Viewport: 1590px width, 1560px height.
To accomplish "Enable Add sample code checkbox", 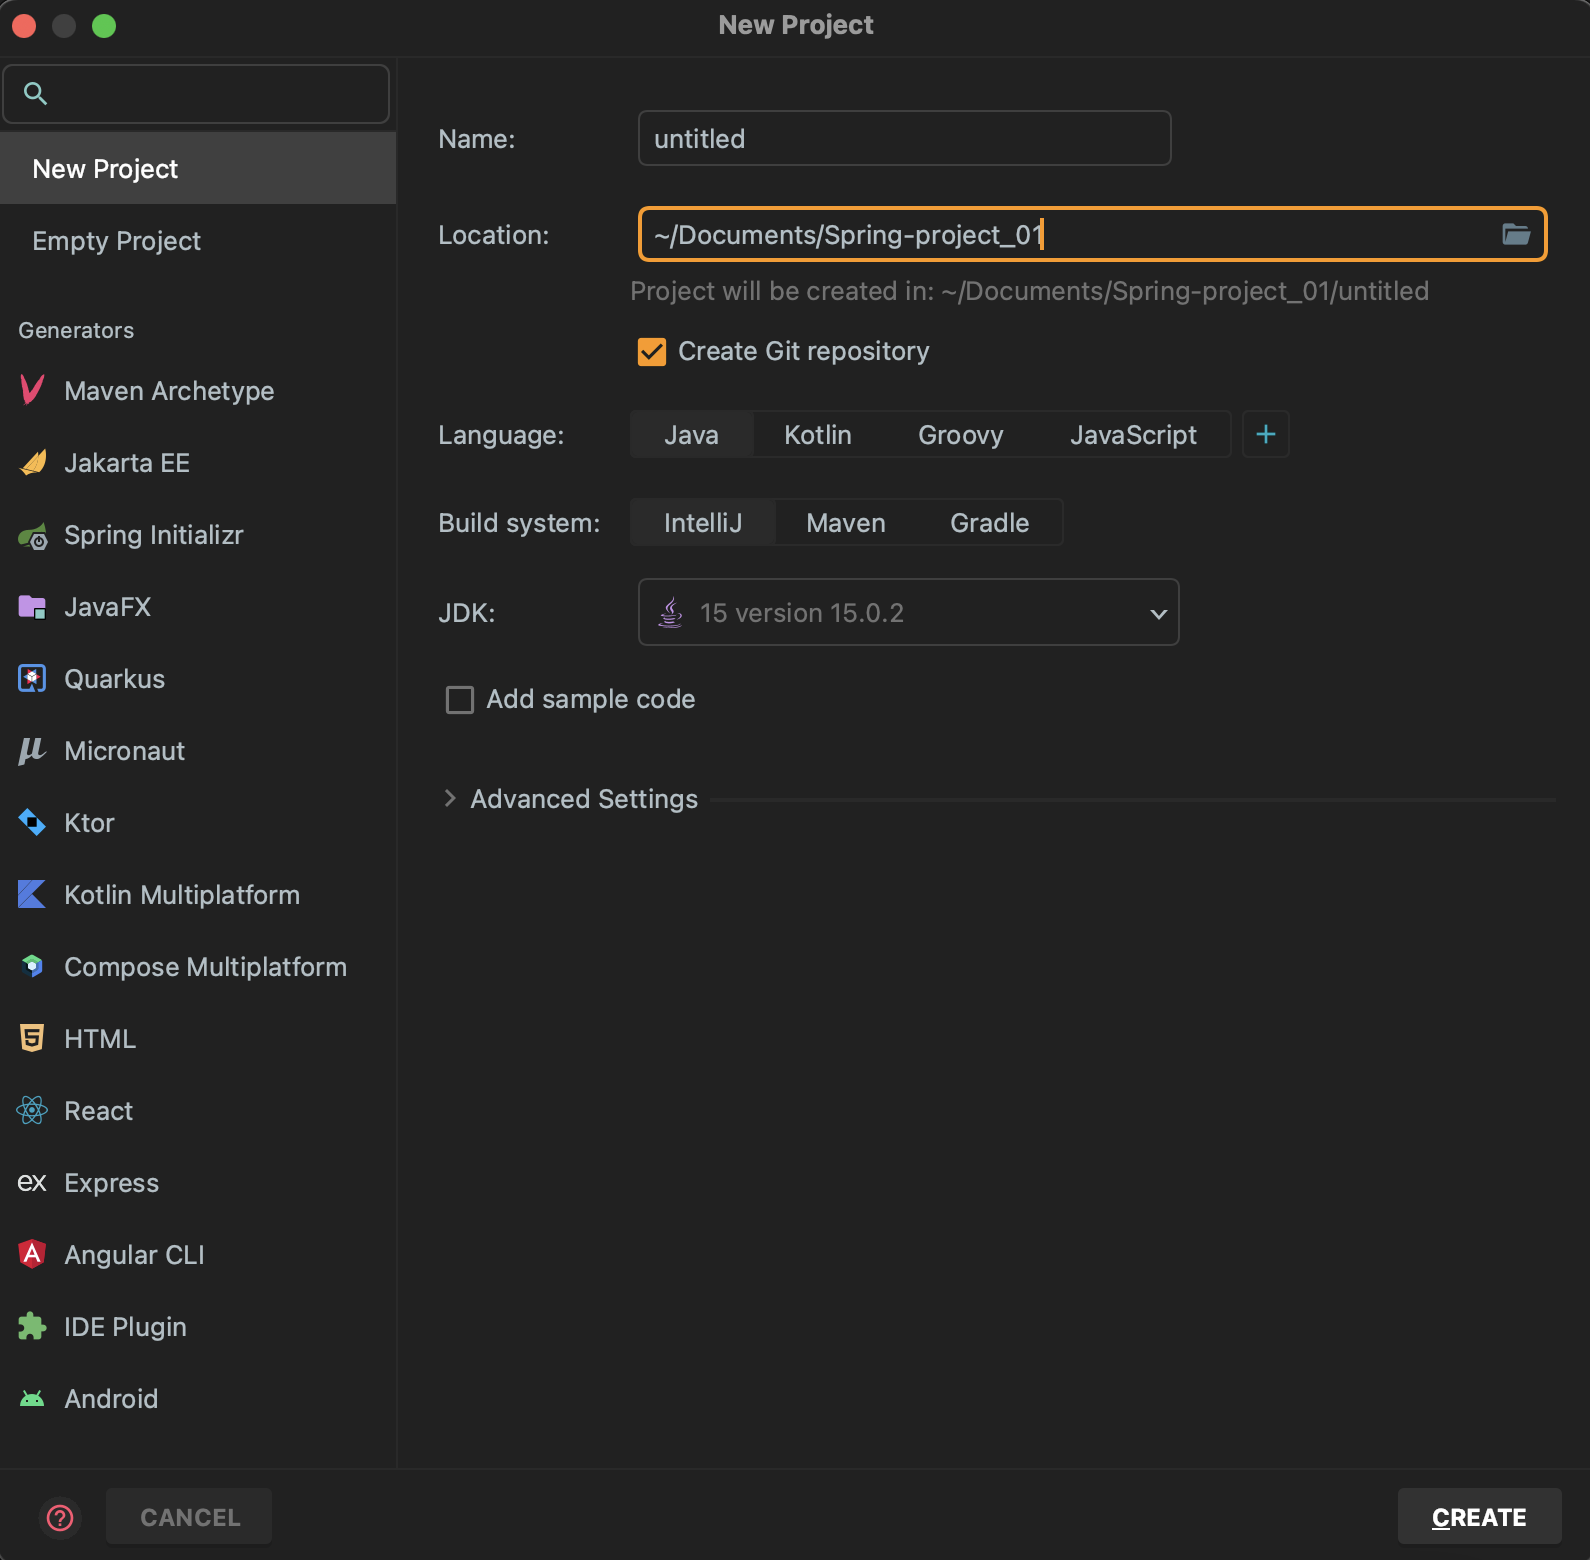I will (460, 700).
